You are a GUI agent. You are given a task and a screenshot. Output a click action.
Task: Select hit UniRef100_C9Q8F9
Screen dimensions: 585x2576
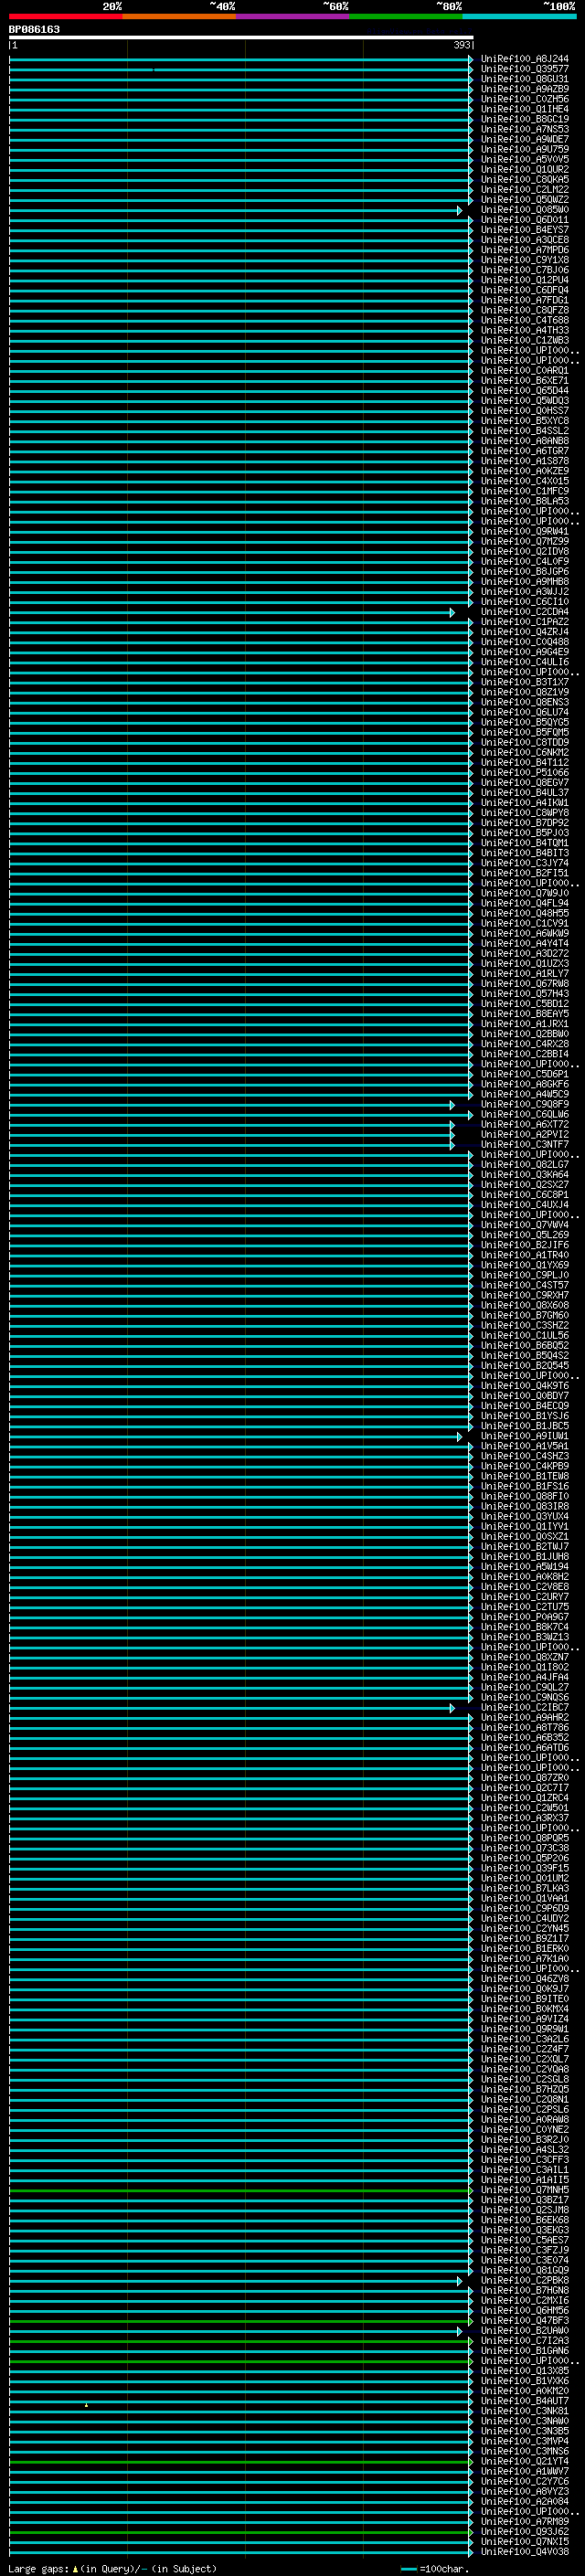(x=525, y=1105)
